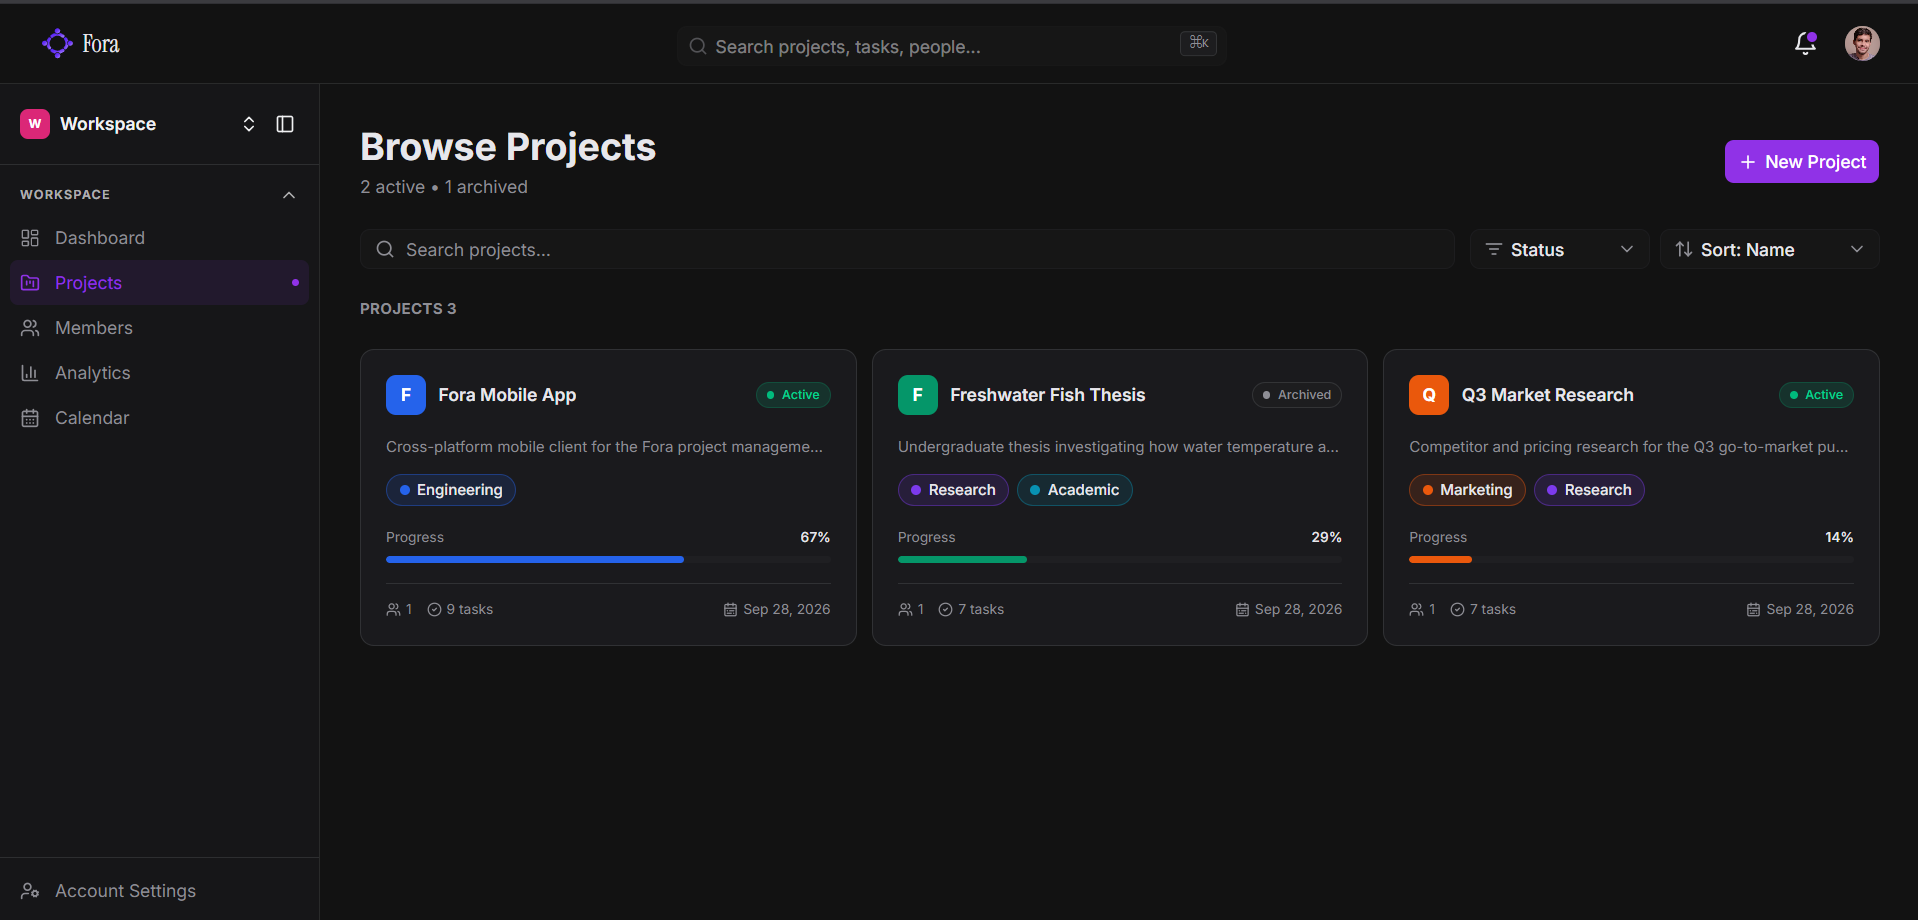Screen dimensions: 1918x920
Task: Click the Analytics bar chart icon
Action: pos(30,373)
